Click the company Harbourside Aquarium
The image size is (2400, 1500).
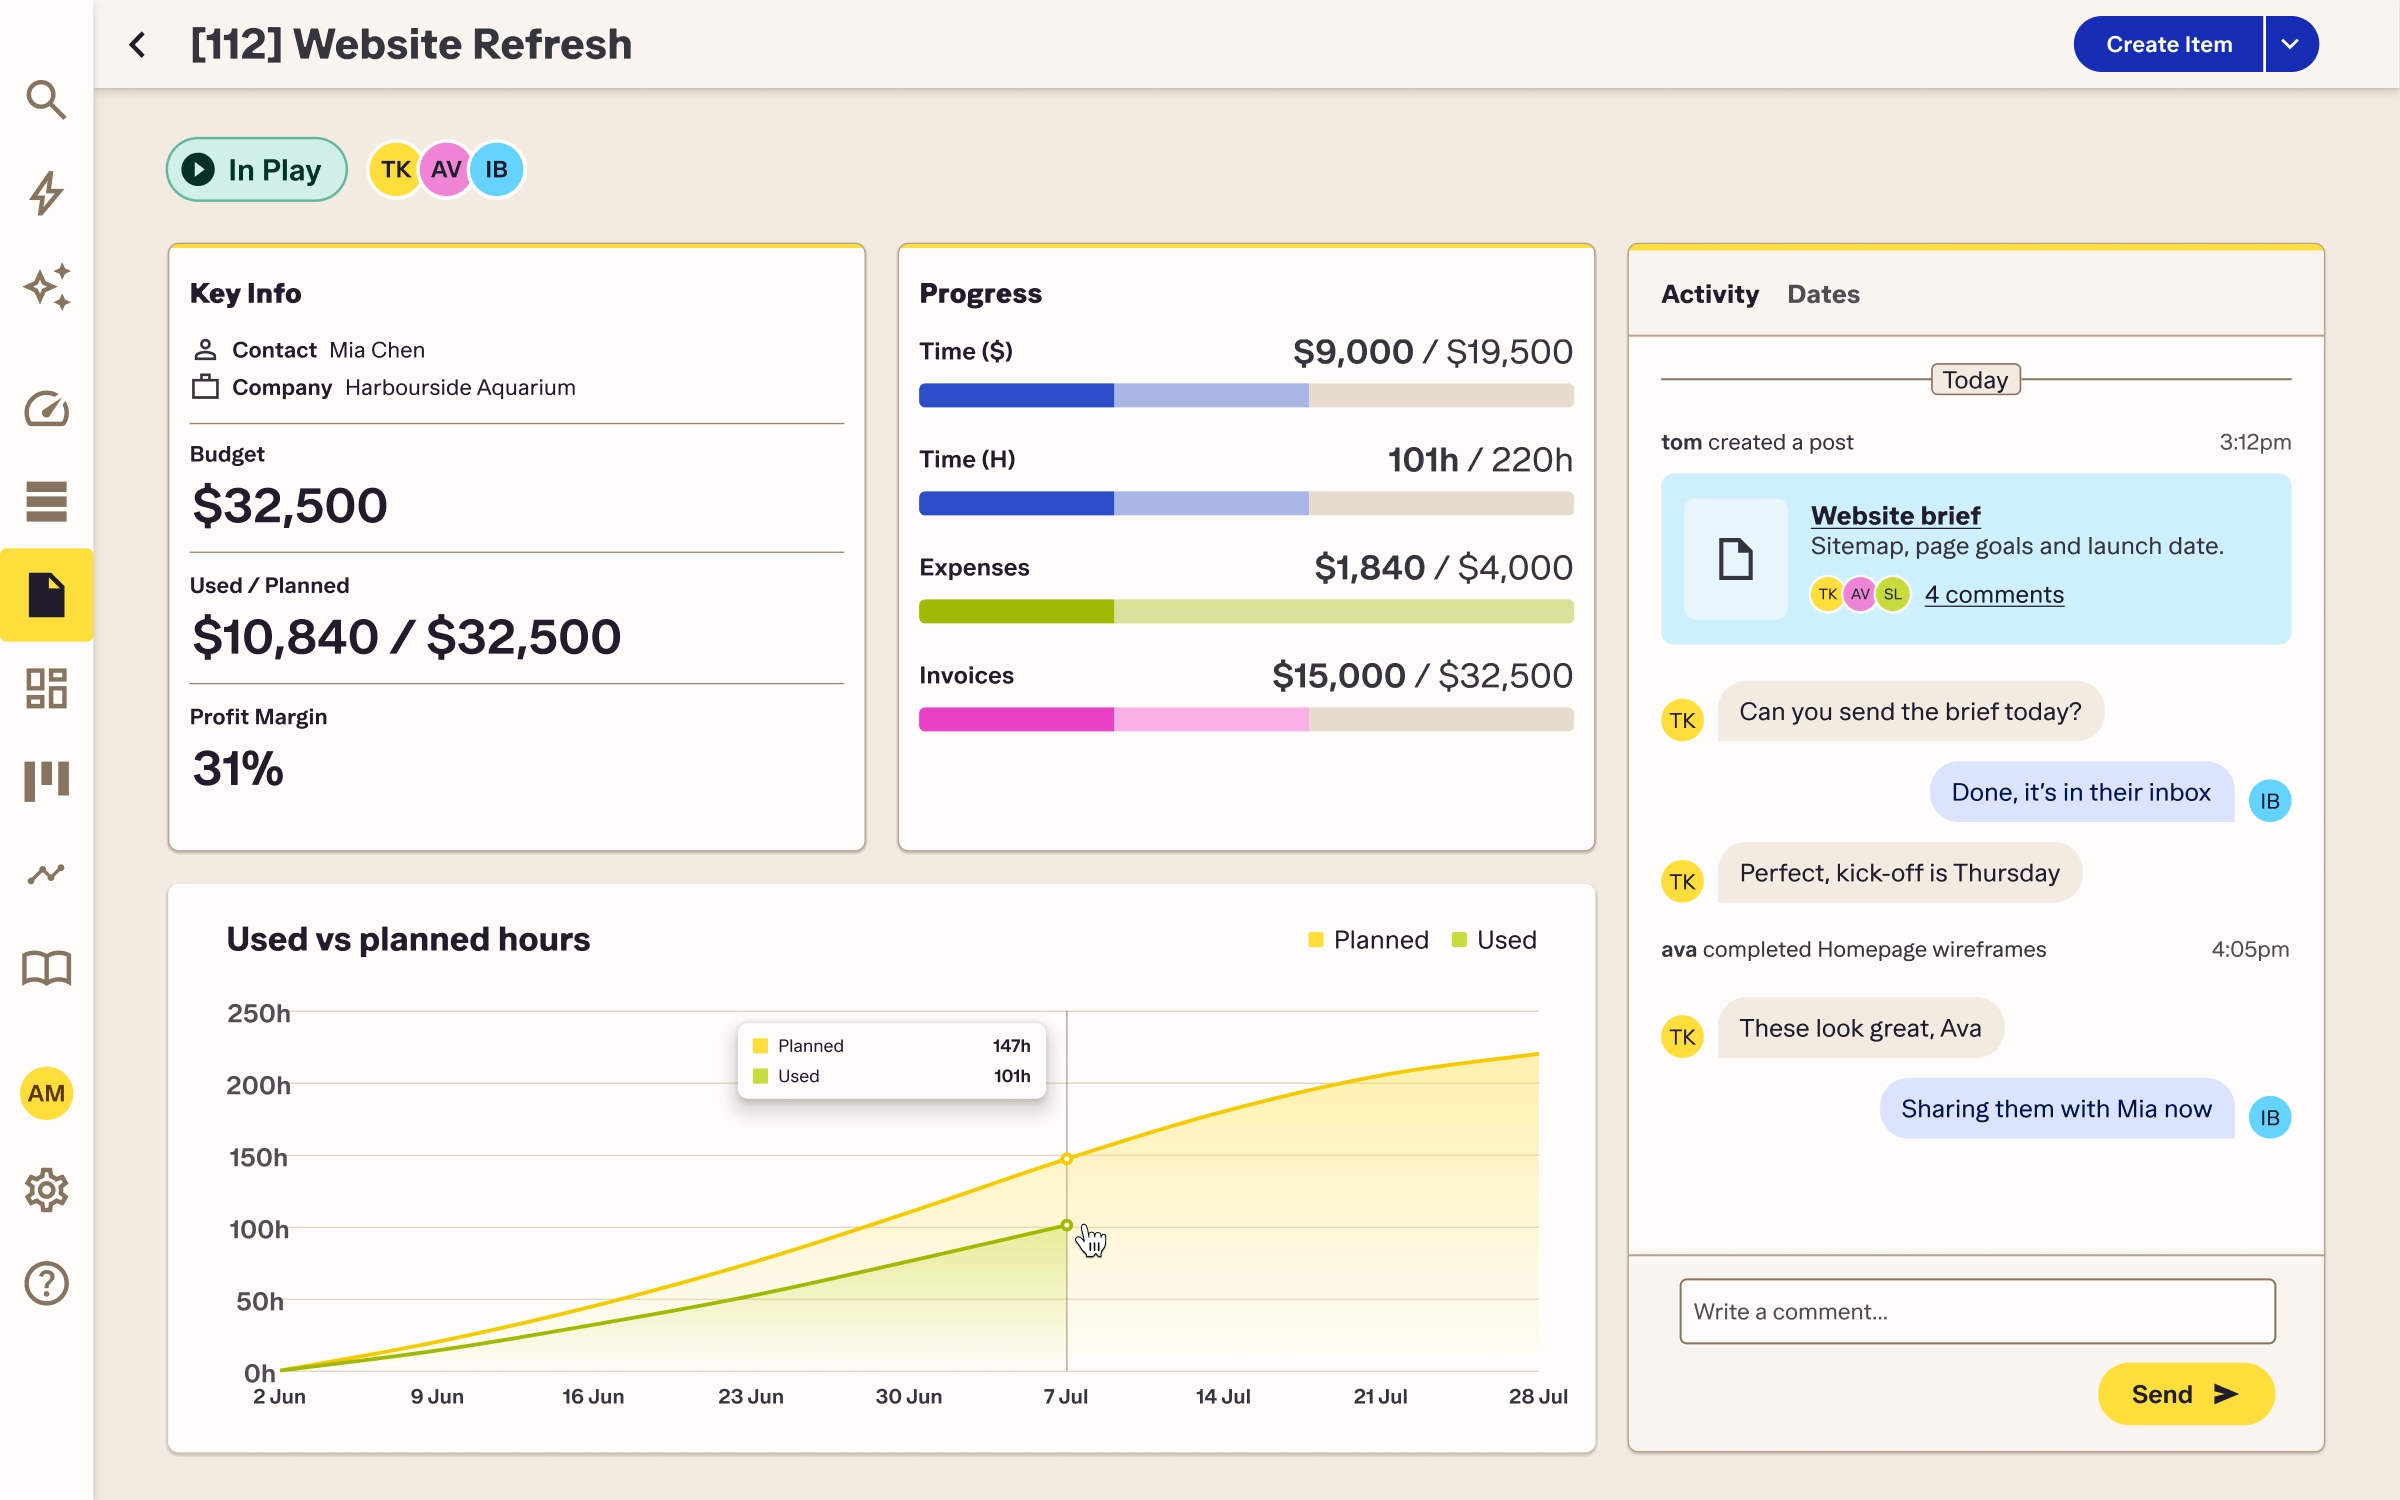460,387
